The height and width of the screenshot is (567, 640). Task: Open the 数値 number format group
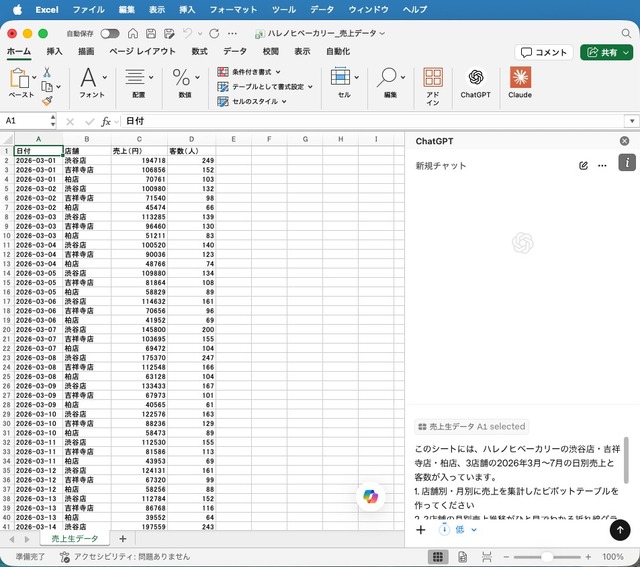tap(185, 83)
